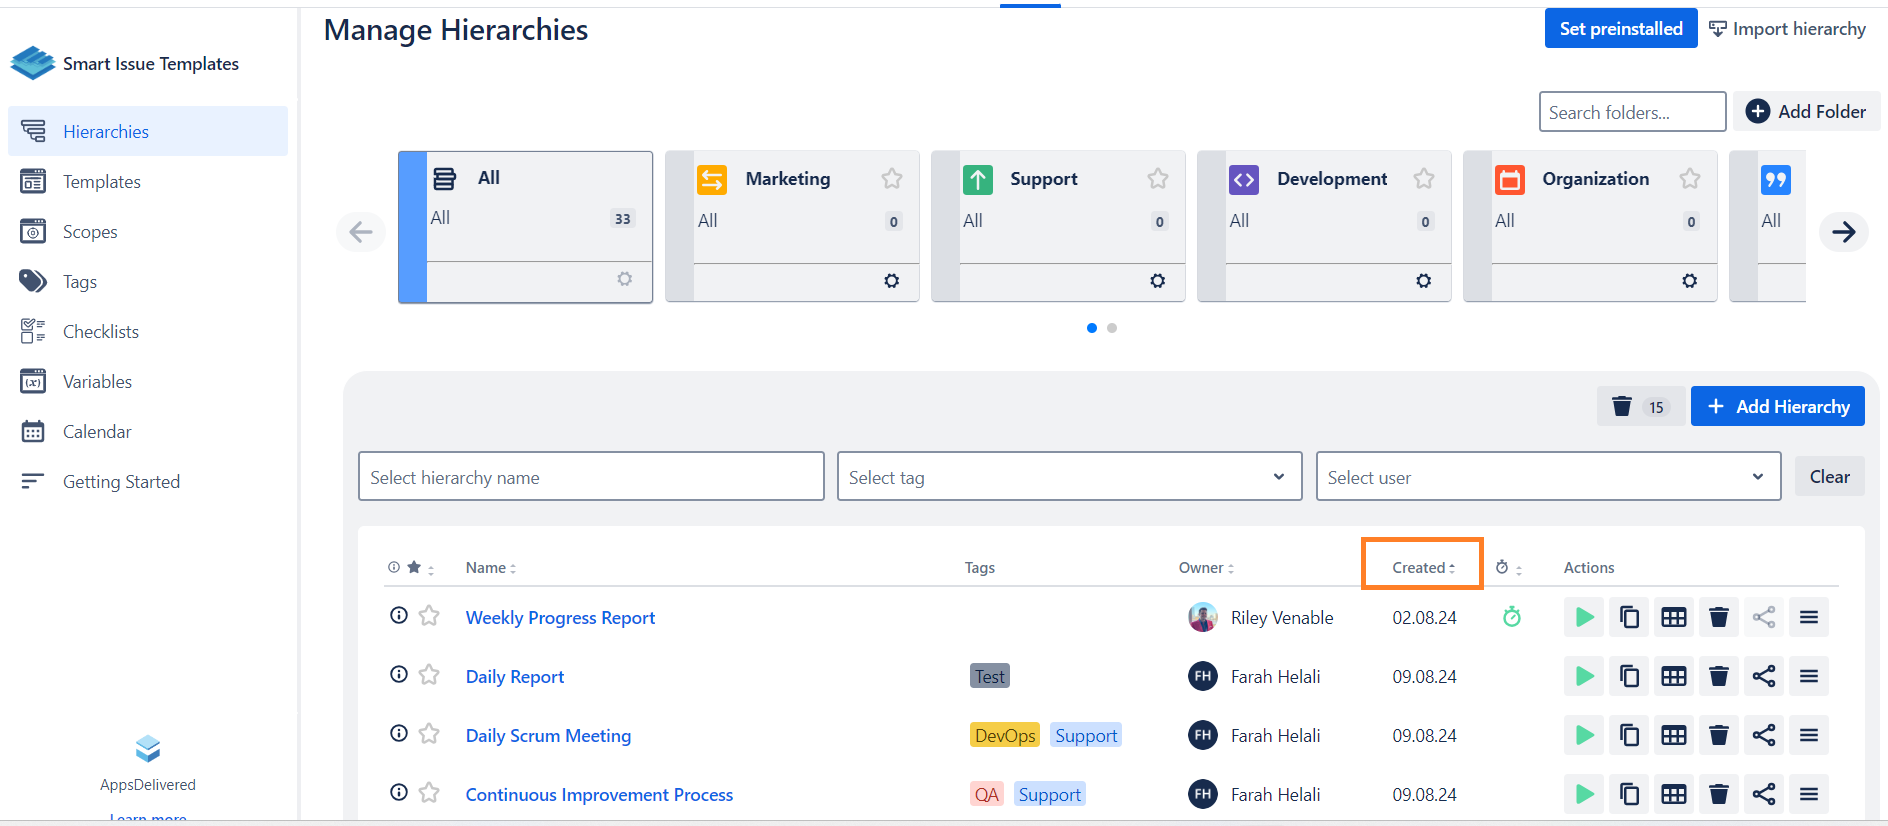Open the trash bin with 15 items
Viewport: 1888px width, 826px height.
tap(1639, 406)
